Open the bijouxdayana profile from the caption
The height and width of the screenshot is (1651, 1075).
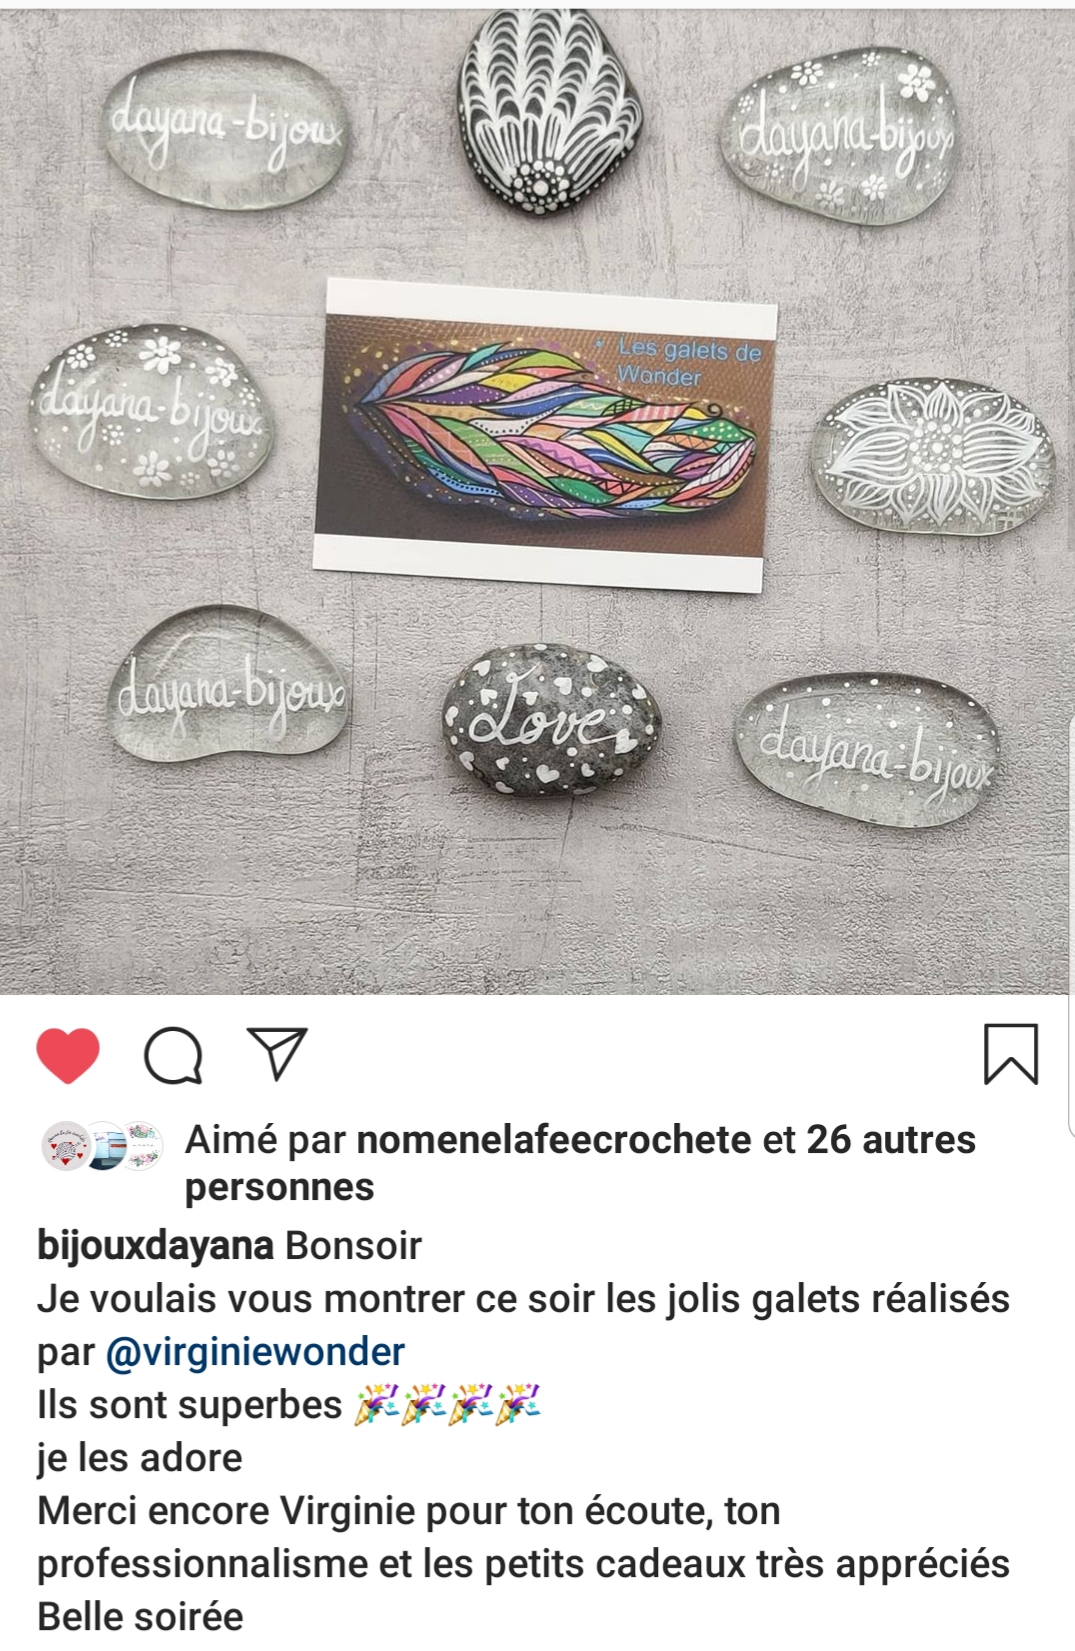[x=155, y=1246]
